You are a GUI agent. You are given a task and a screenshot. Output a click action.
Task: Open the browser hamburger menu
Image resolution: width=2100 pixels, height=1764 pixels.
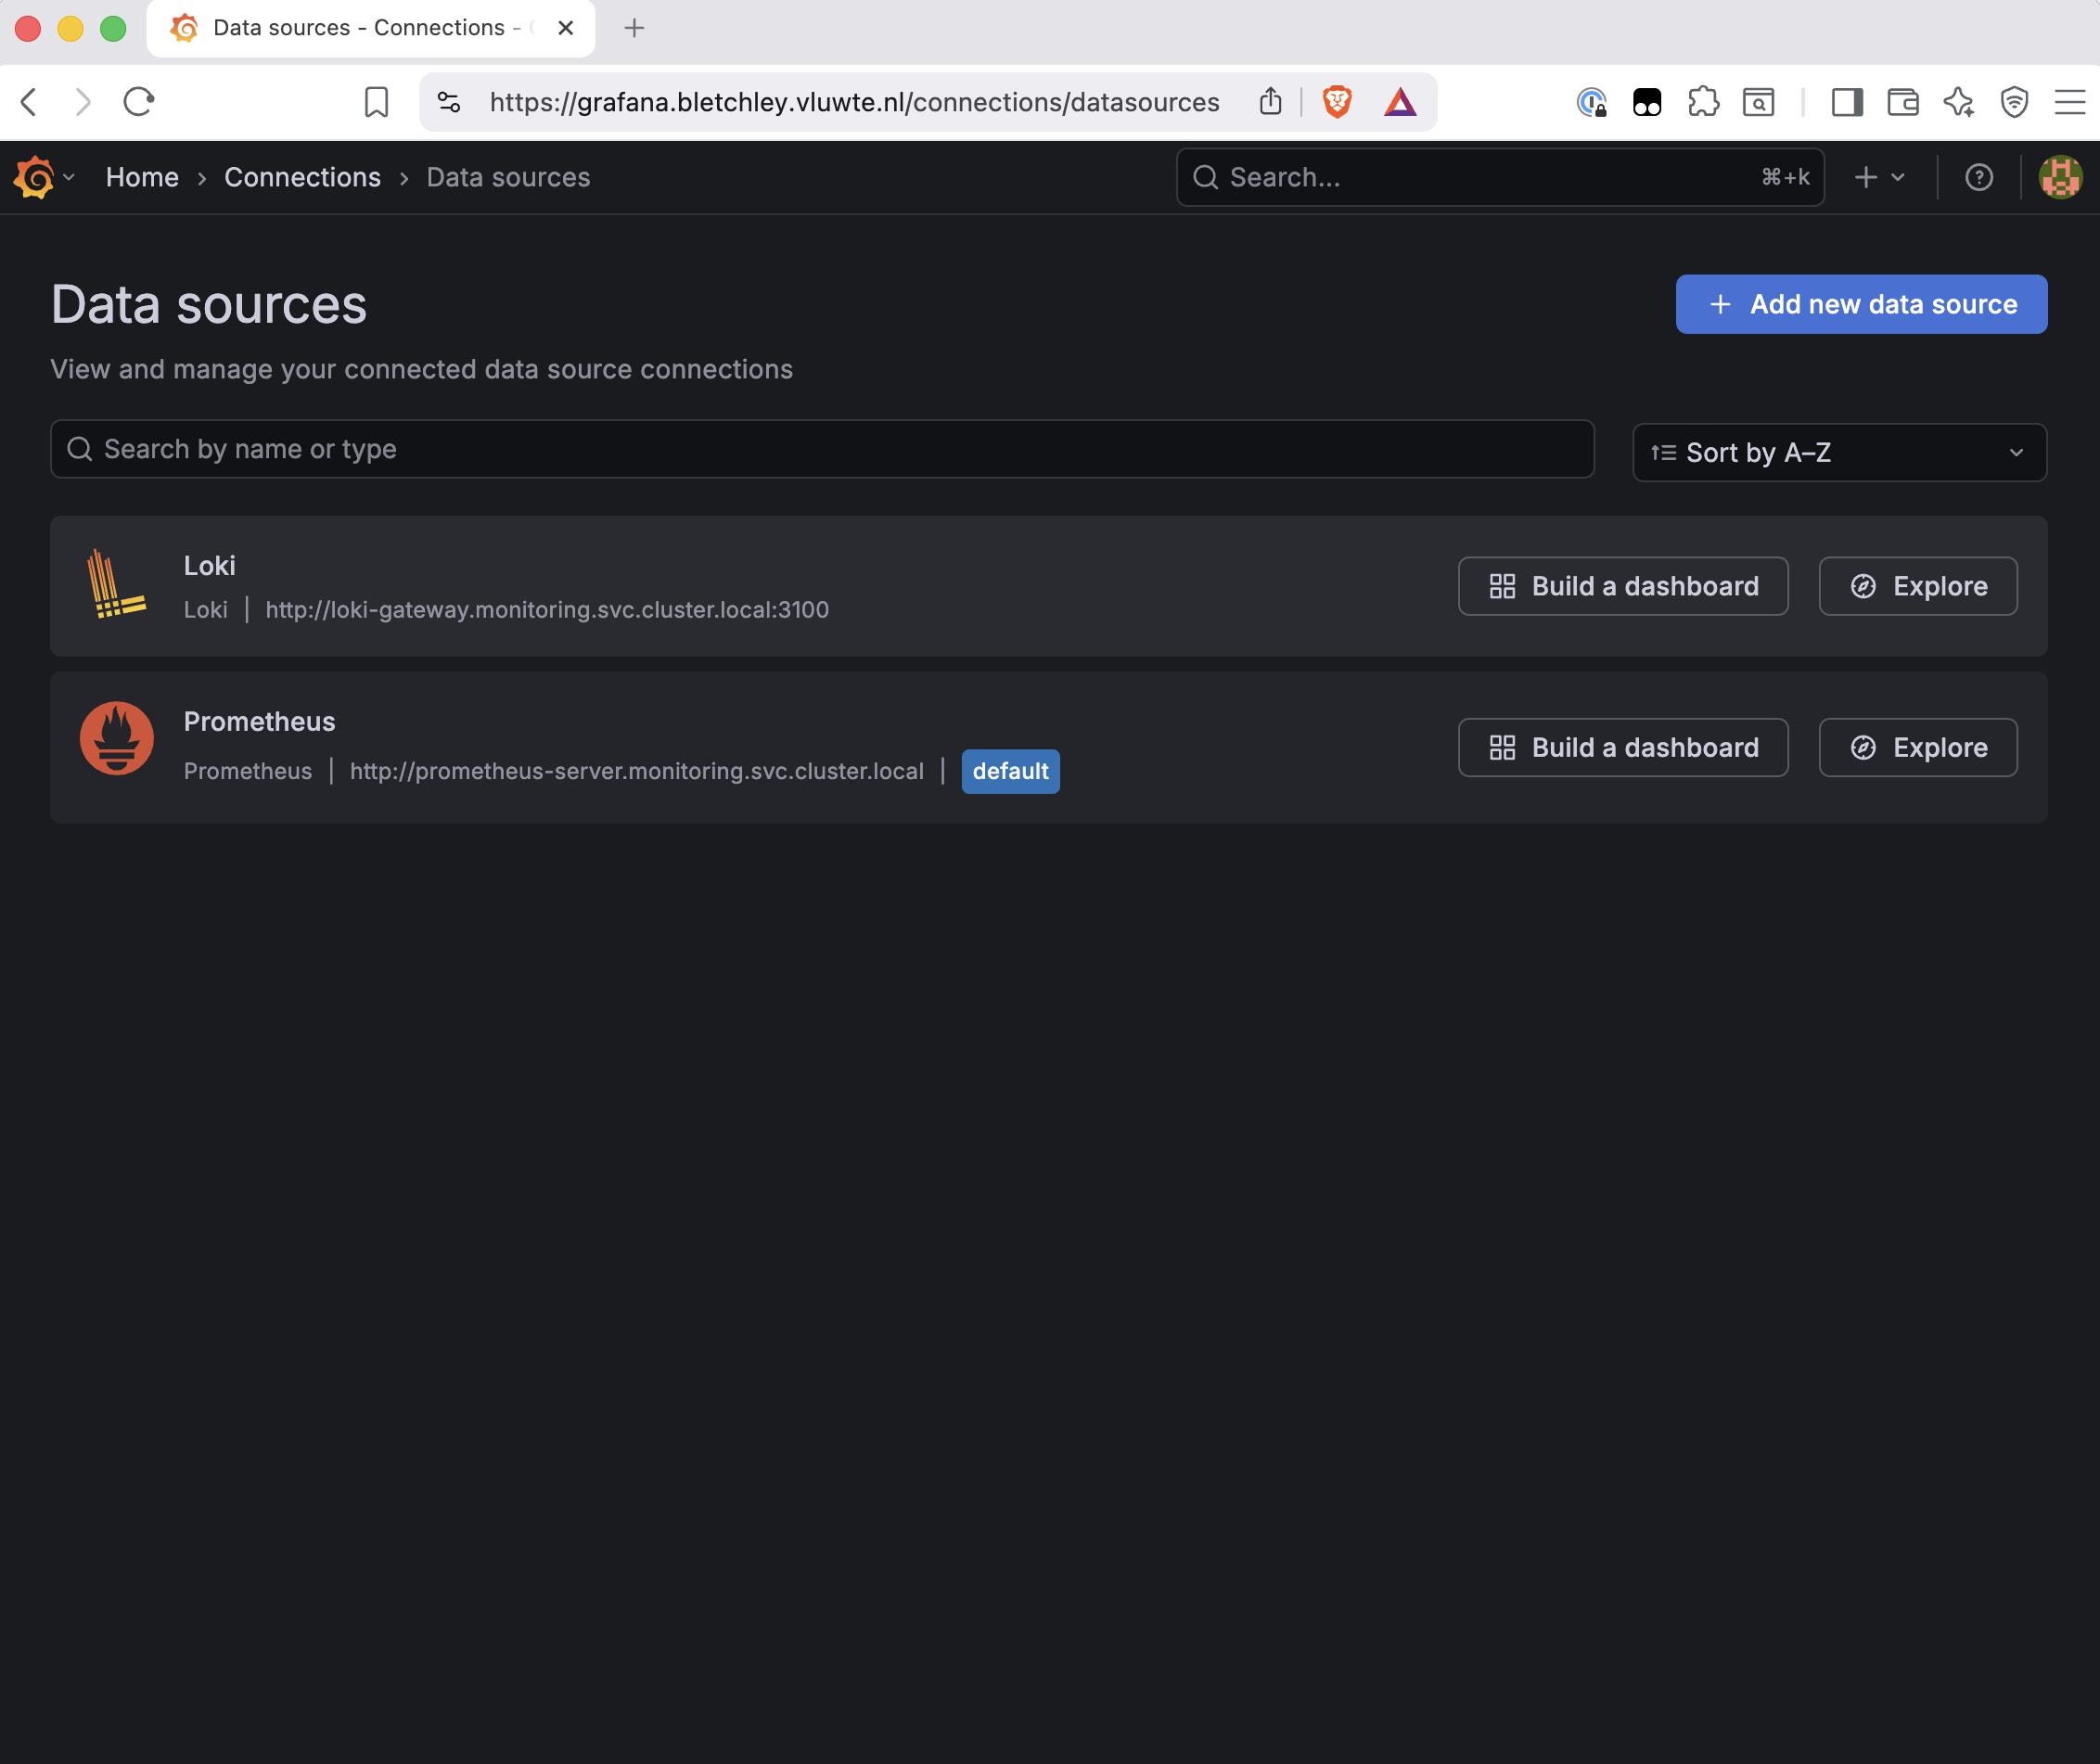click(2070, 102)
